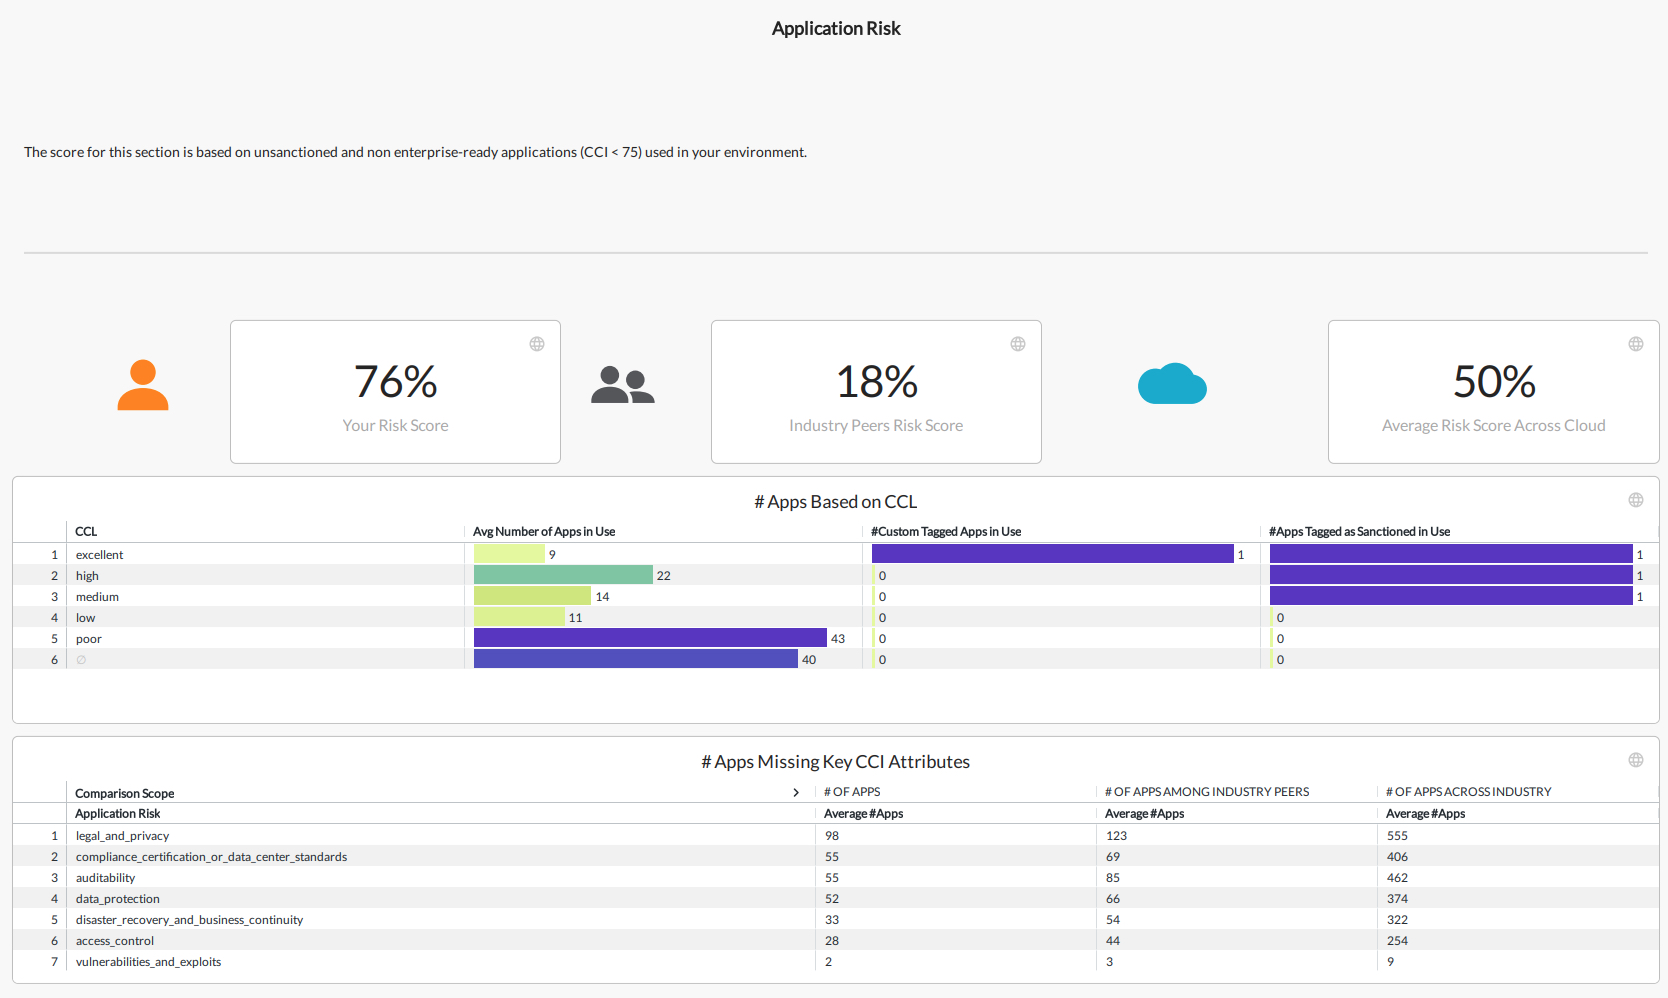Click the blue cloud icon
Image resolution: width=1668 pixels, height=998 pixels.
click(x=1172, y=384)
